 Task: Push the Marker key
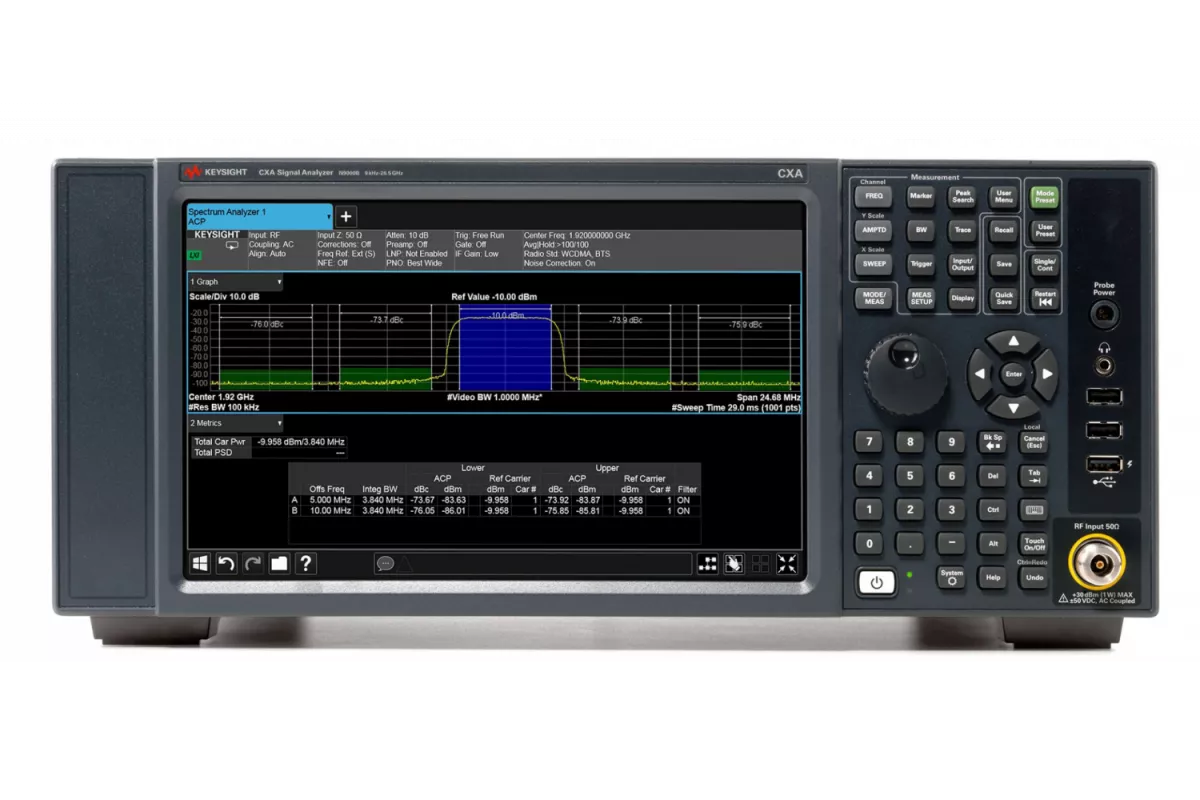coord(921,197)
